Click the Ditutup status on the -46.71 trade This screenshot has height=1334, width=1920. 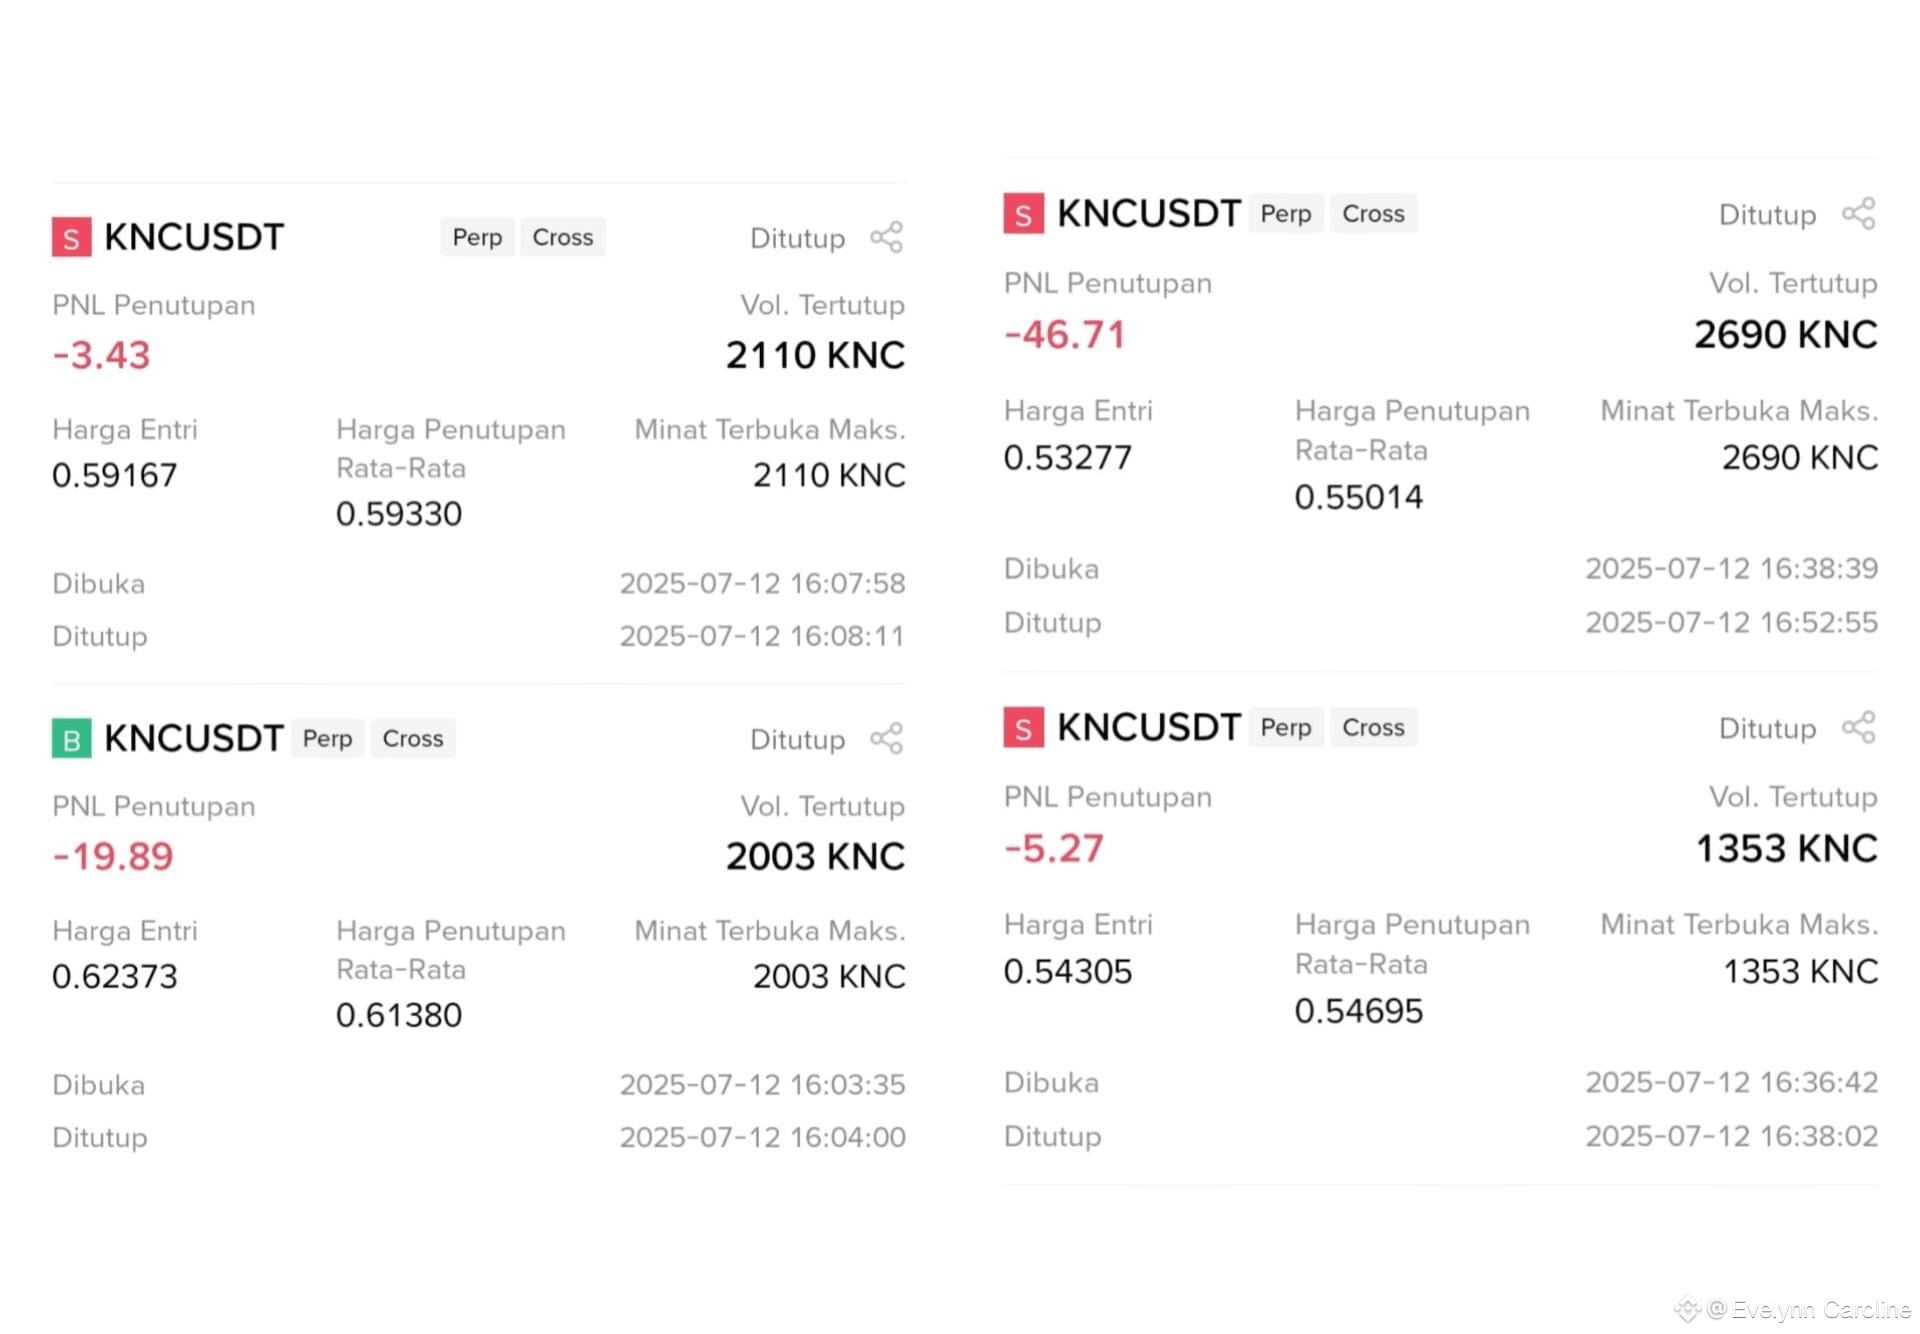1767,214
